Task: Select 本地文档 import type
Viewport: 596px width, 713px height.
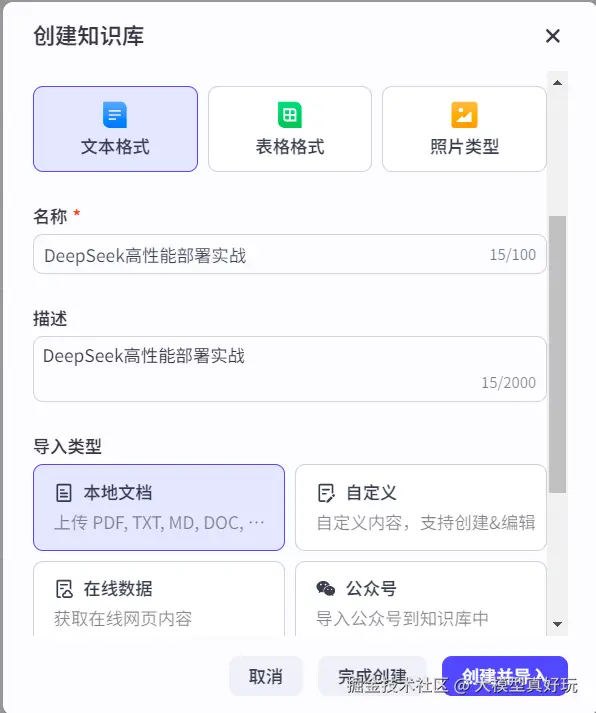Action: tap(159, 507)
